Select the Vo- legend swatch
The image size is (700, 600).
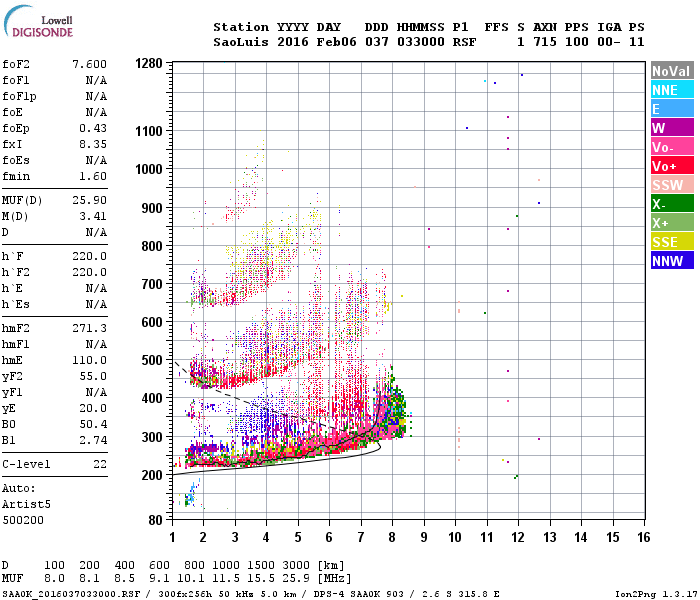point(672,147)
